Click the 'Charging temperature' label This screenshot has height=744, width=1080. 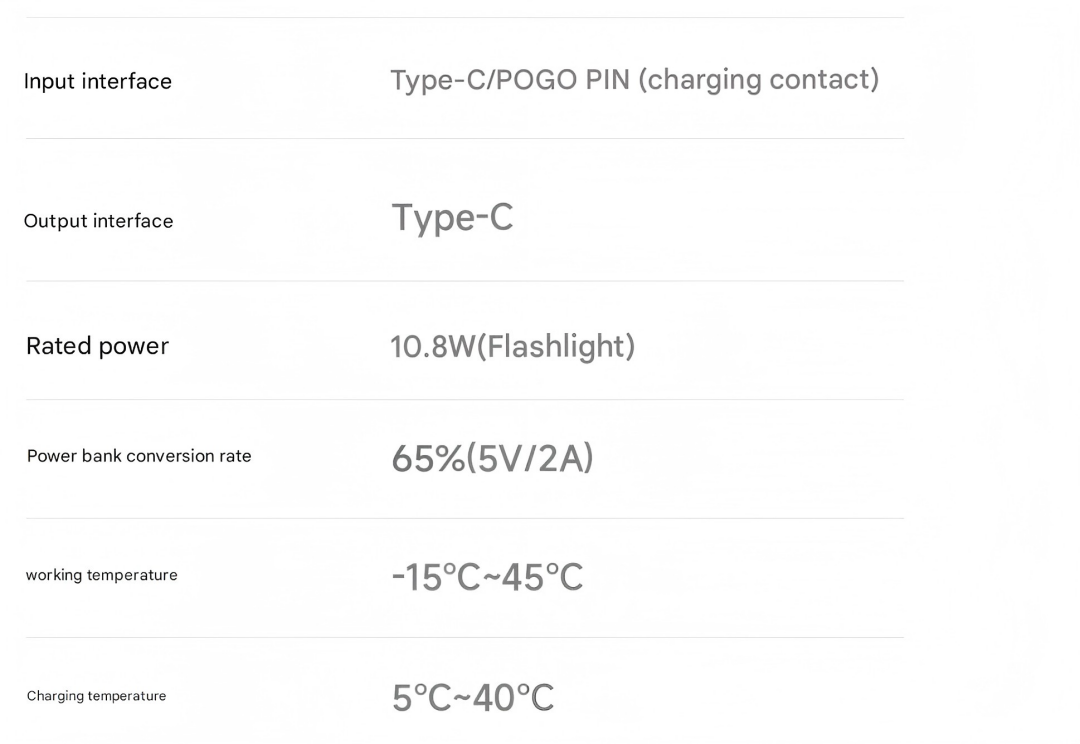point(96,696)
